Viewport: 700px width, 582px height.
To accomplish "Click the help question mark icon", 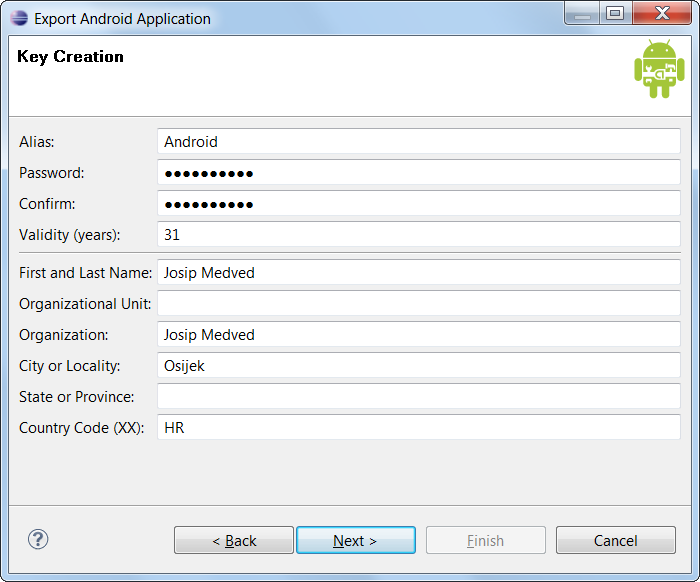I will point(38,539).
